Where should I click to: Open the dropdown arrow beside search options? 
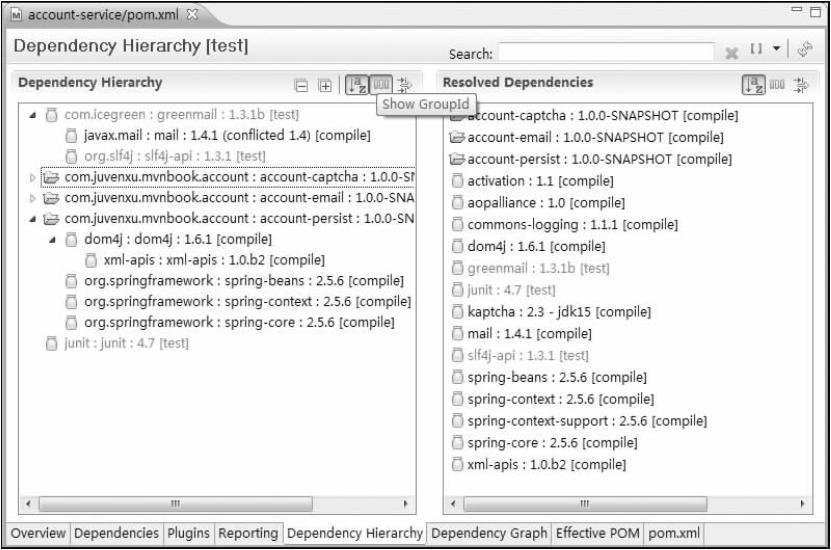(776, 51)
